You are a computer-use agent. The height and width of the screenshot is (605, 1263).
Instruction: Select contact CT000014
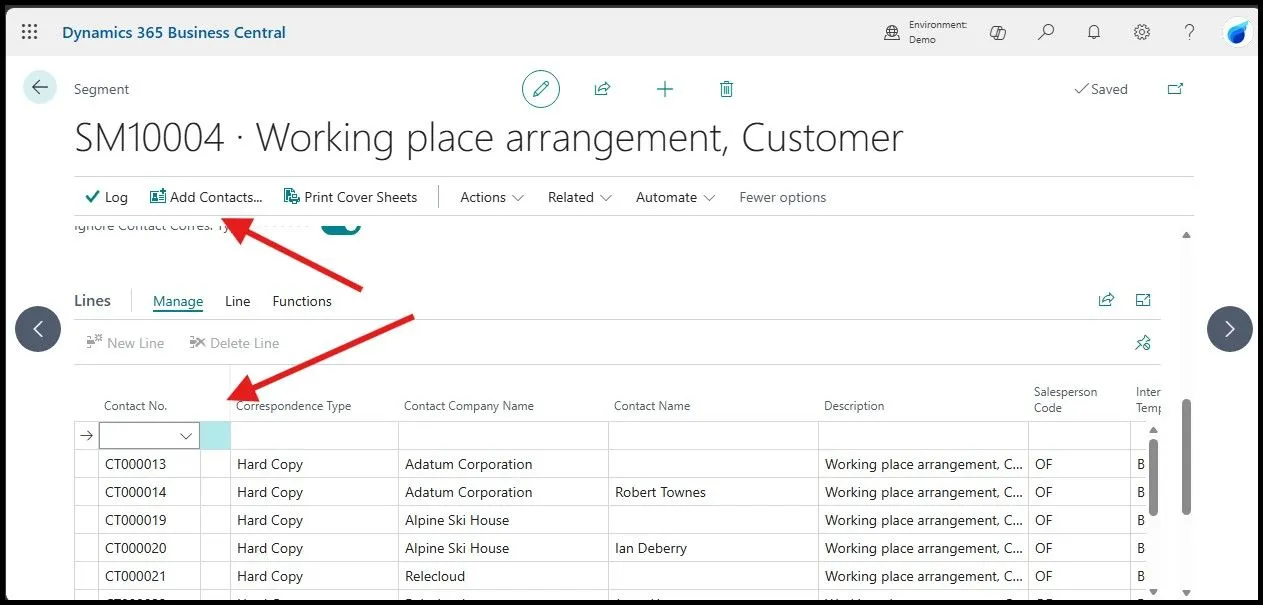click(135, 492)
